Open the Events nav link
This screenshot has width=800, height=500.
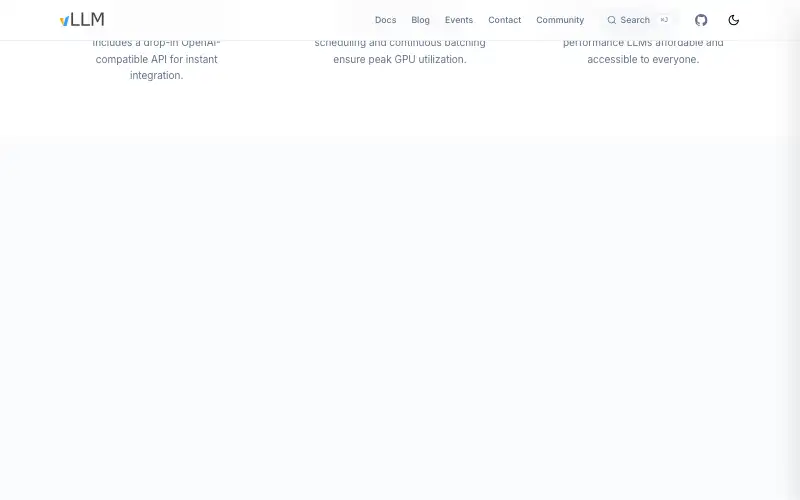click(459, 20)
